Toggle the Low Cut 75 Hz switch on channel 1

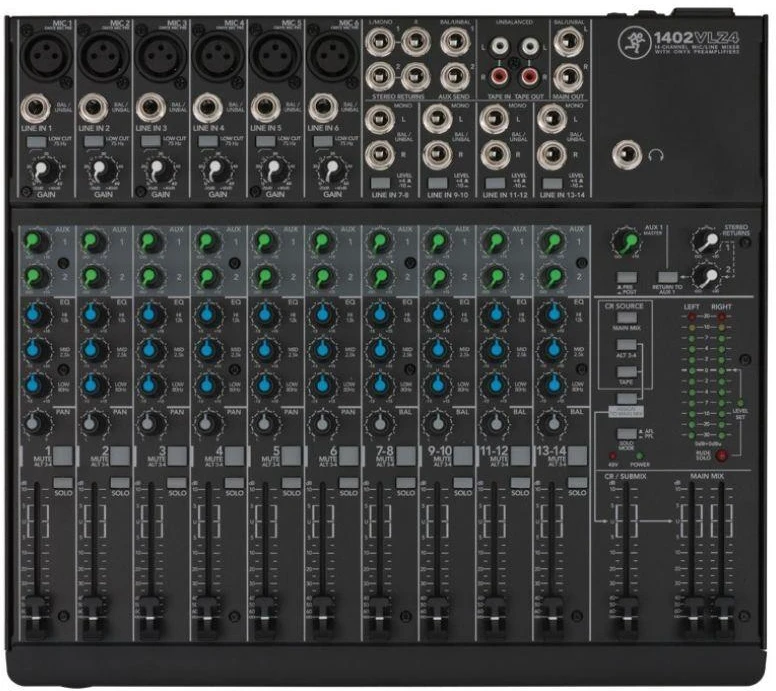[36, 142]
